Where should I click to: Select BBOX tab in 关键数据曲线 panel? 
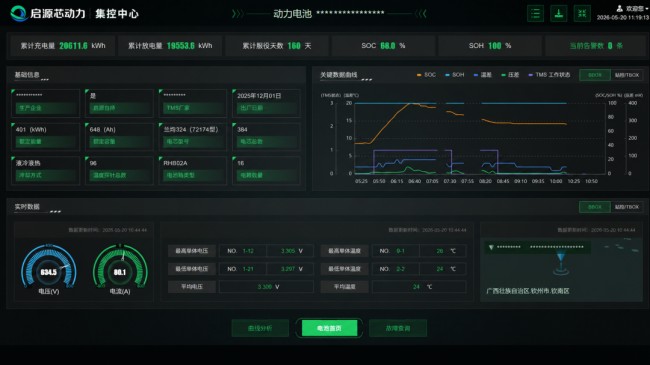pos(594,75)
